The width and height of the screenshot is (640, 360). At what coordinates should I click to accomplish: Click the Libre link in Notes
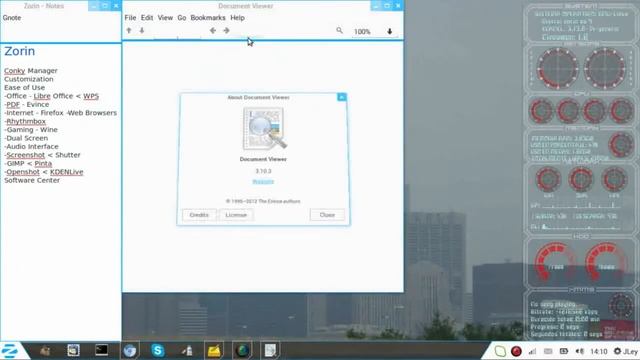pos(42,96)
